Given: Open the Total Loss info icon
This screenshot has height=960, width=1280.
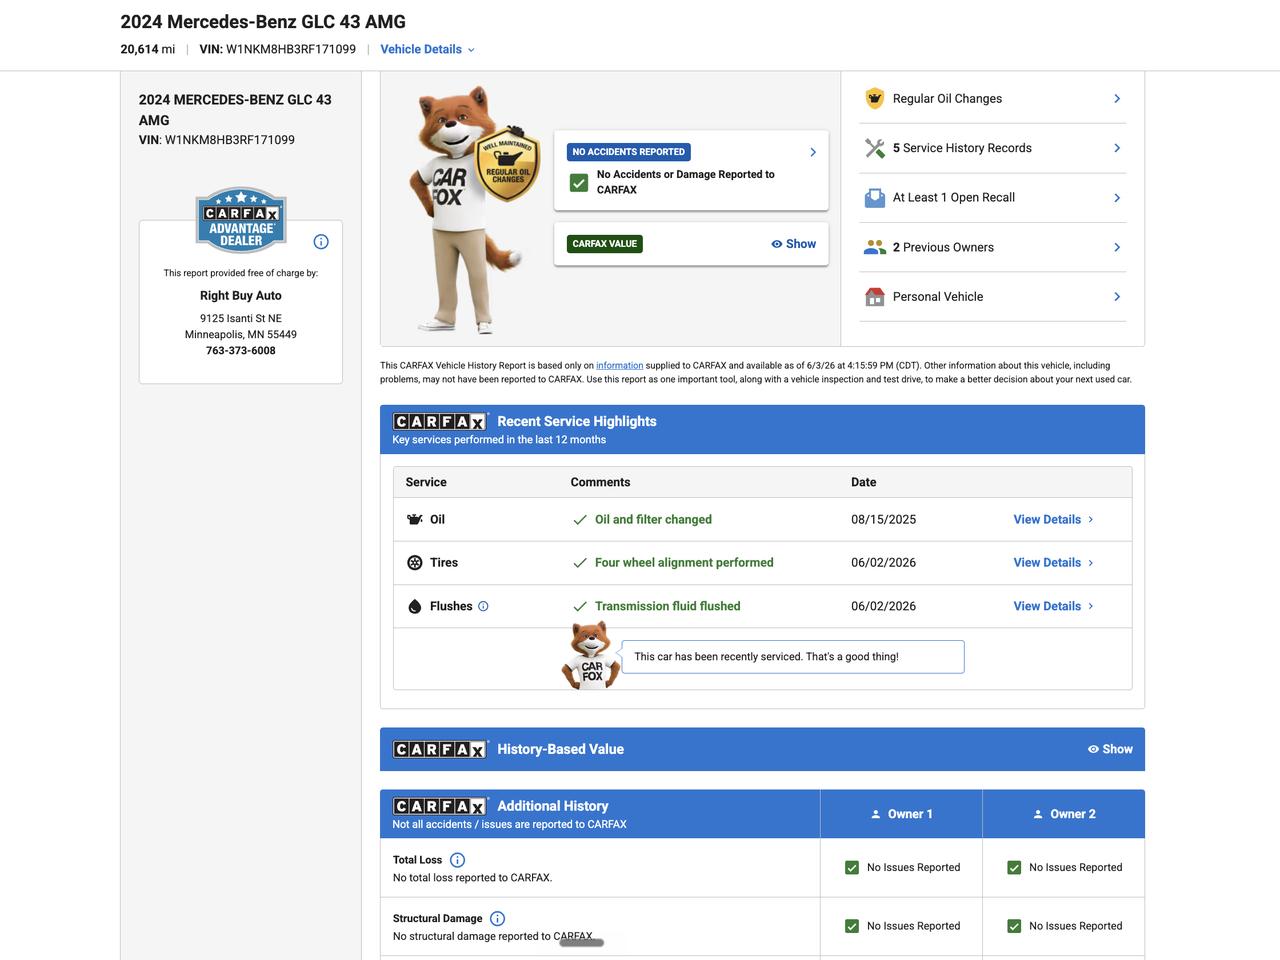Looking at the screenshot, I should pyautogui.click(x=458, y=860).
